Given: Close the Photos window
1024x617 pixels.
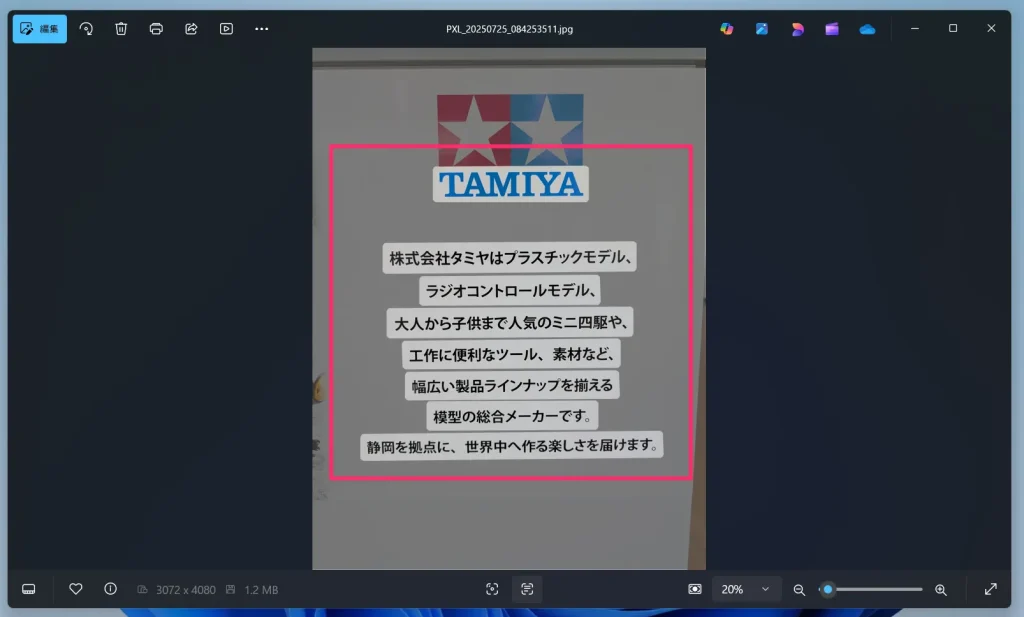Looking at the screenshot, I should tap(991, 28).
